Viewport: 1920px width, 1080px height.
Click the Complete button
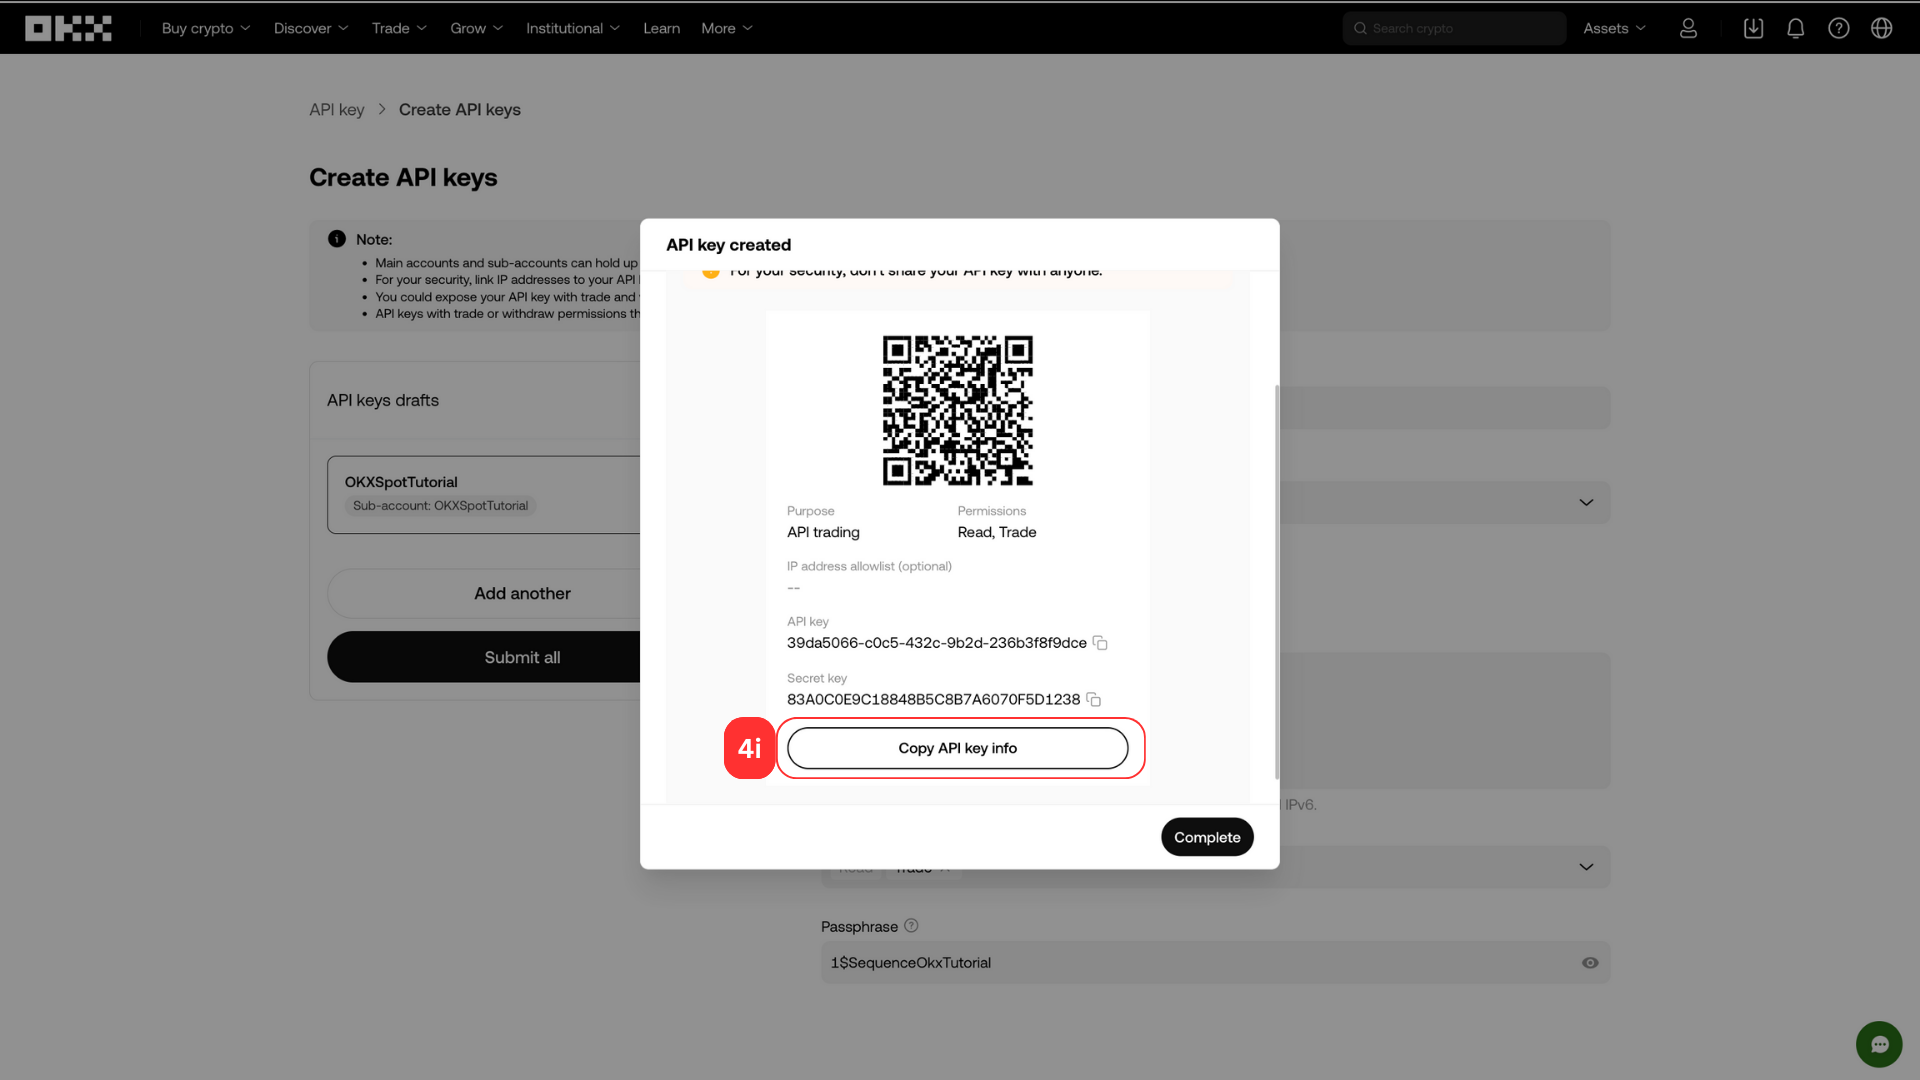[x=1207, y=837]
